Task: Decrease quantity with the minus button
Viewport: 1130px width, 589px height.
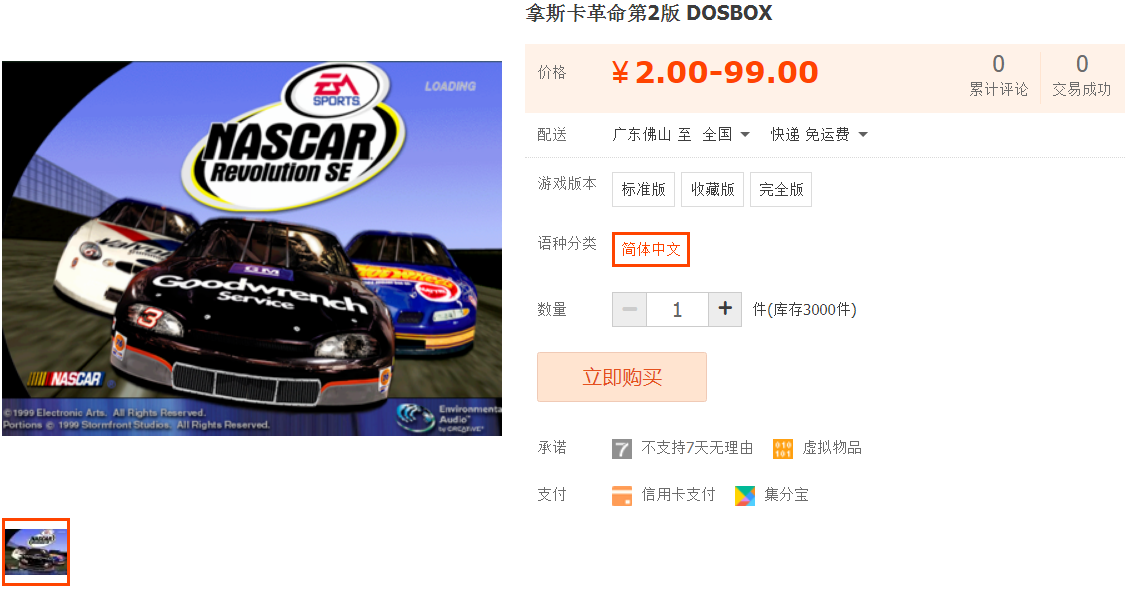Action: coord(629,309)
